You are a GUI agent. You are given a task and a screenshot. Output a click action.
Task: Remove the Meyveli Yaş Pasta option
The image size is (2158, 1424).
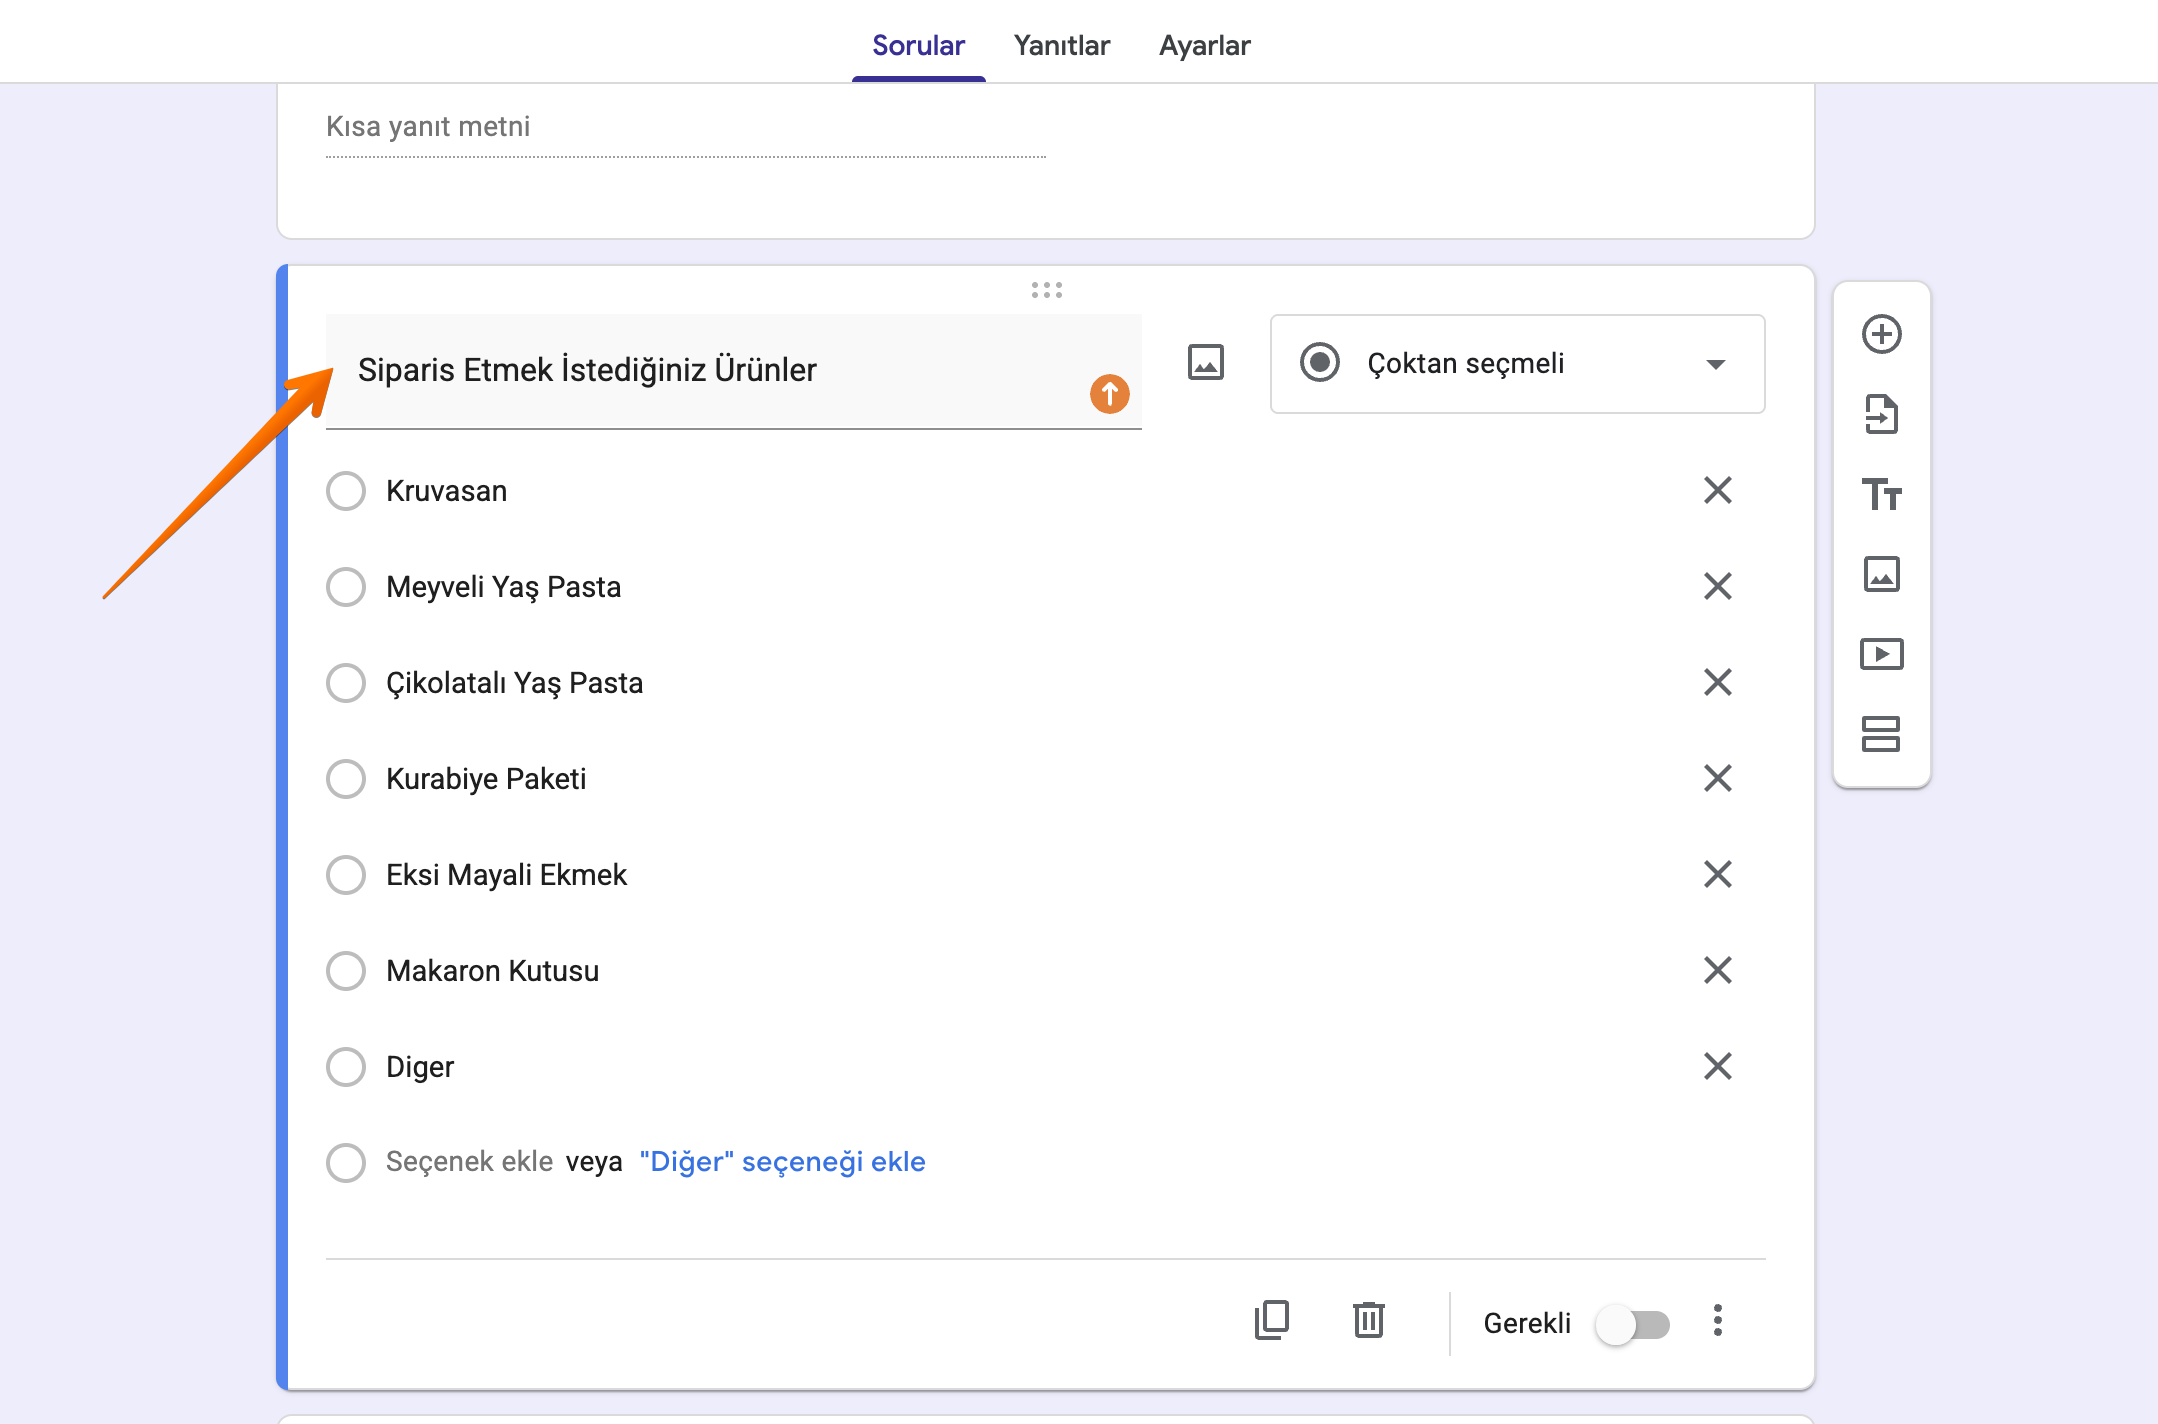1717,586
